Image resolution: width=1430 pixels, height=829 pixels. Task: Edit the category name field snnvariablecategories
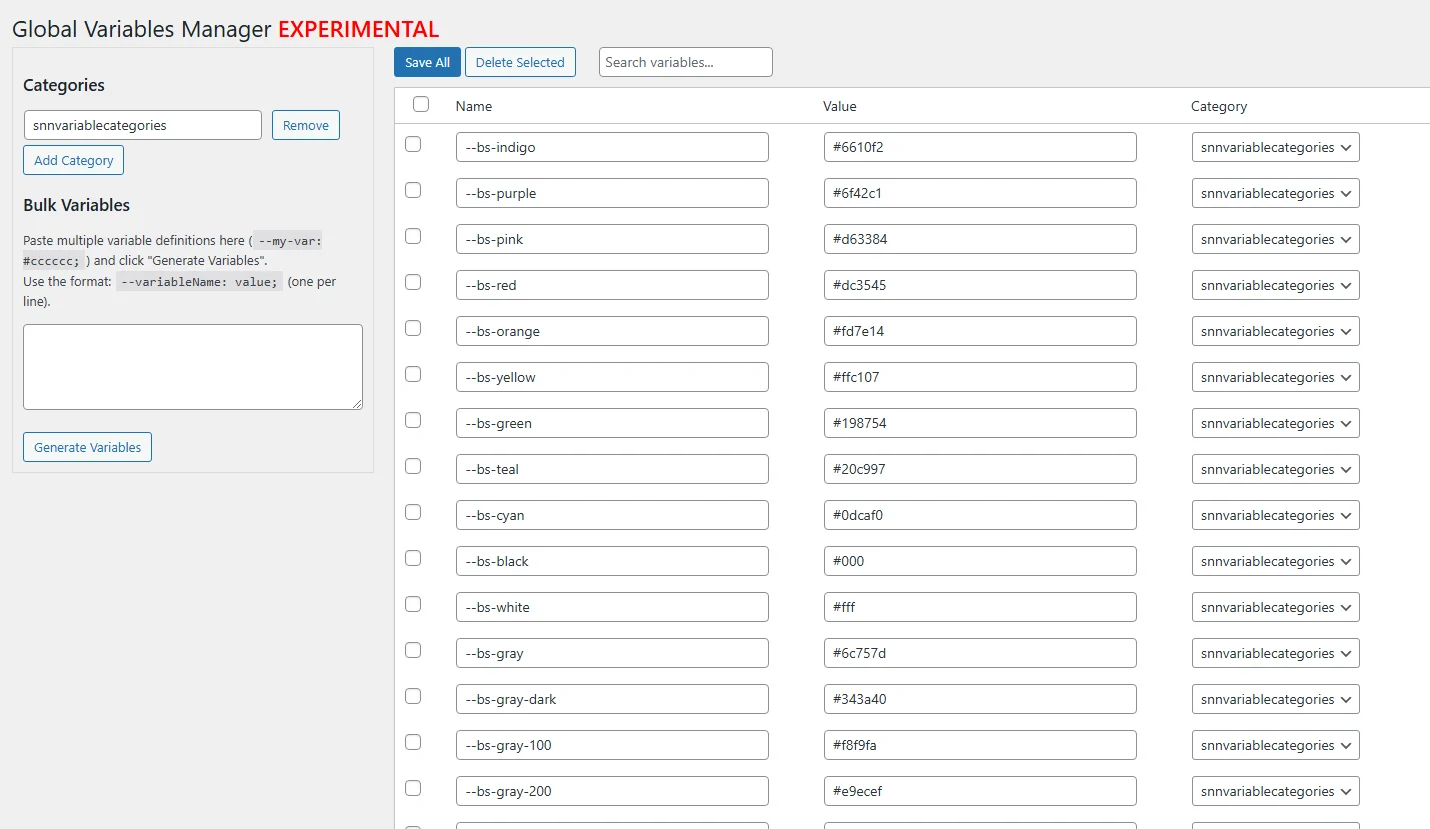(x=142, y=125)
